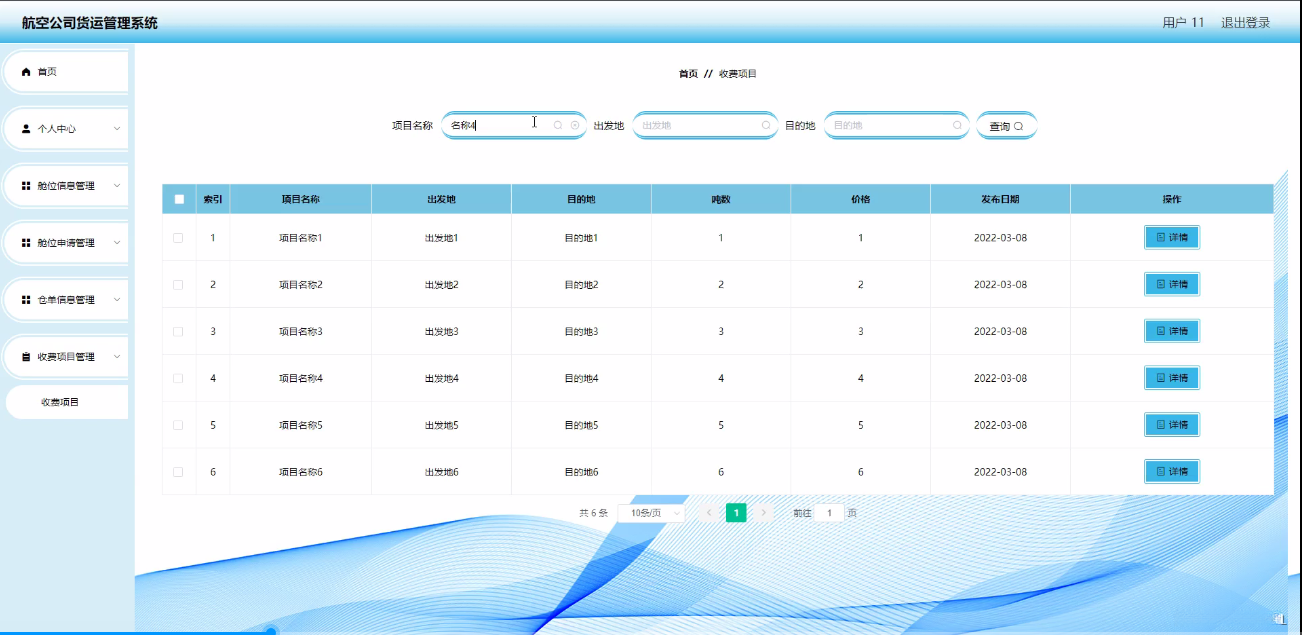Open the 10条/页 page size dropdown
The width and height of the screenshot is (1302, 635).
651,513
